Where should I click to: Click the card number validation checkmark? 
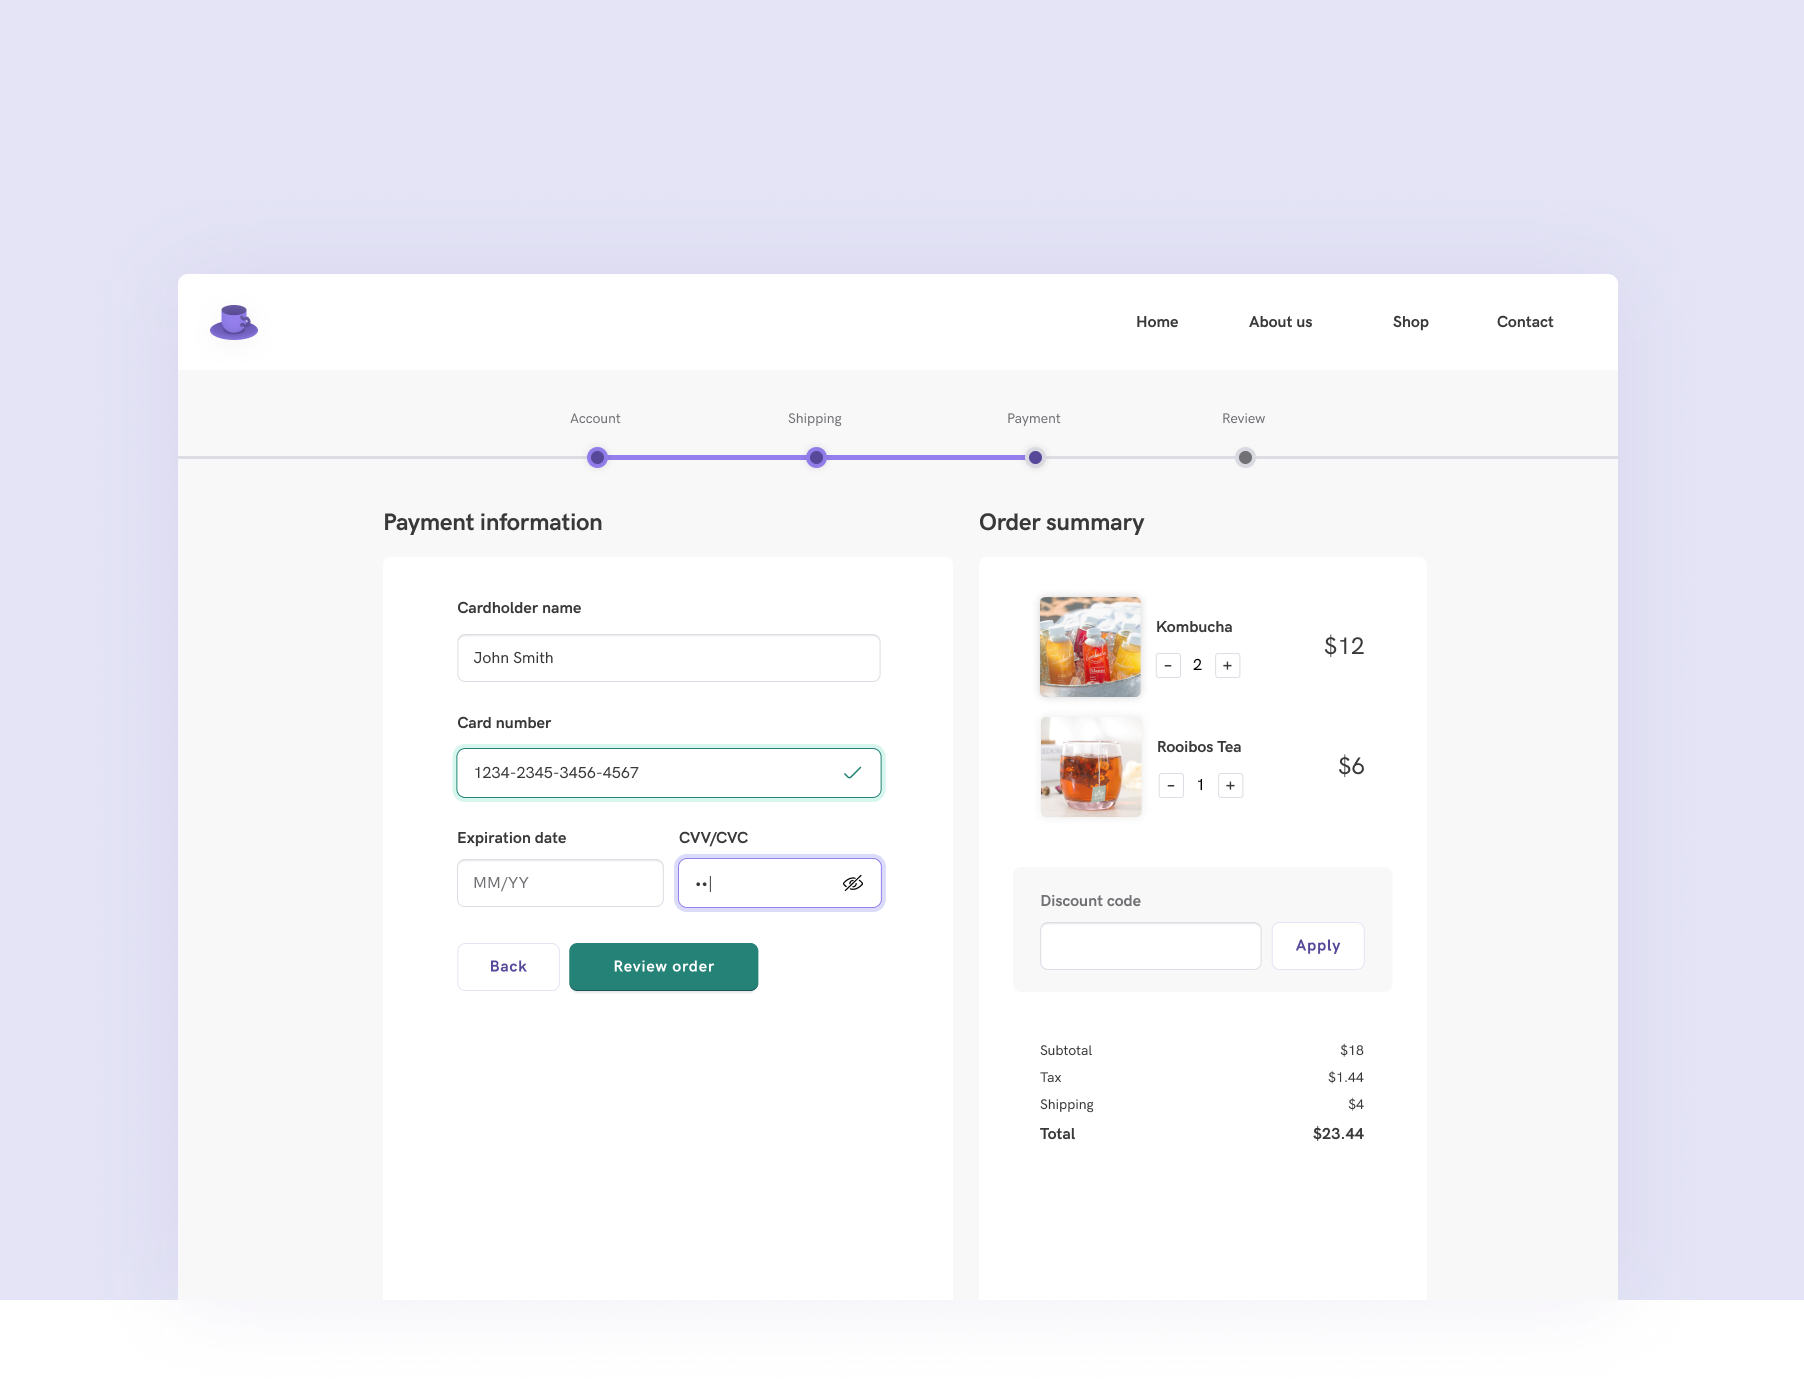click(852, 773)
